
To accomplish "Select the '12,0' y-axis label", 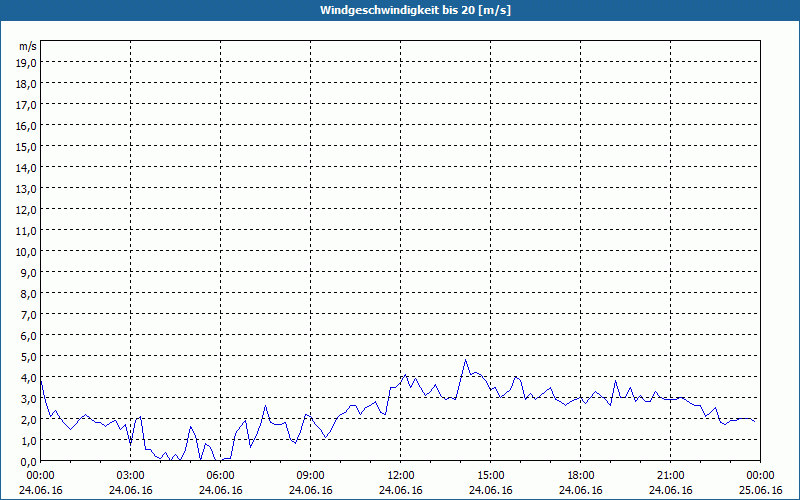I will tap(27, 210).
